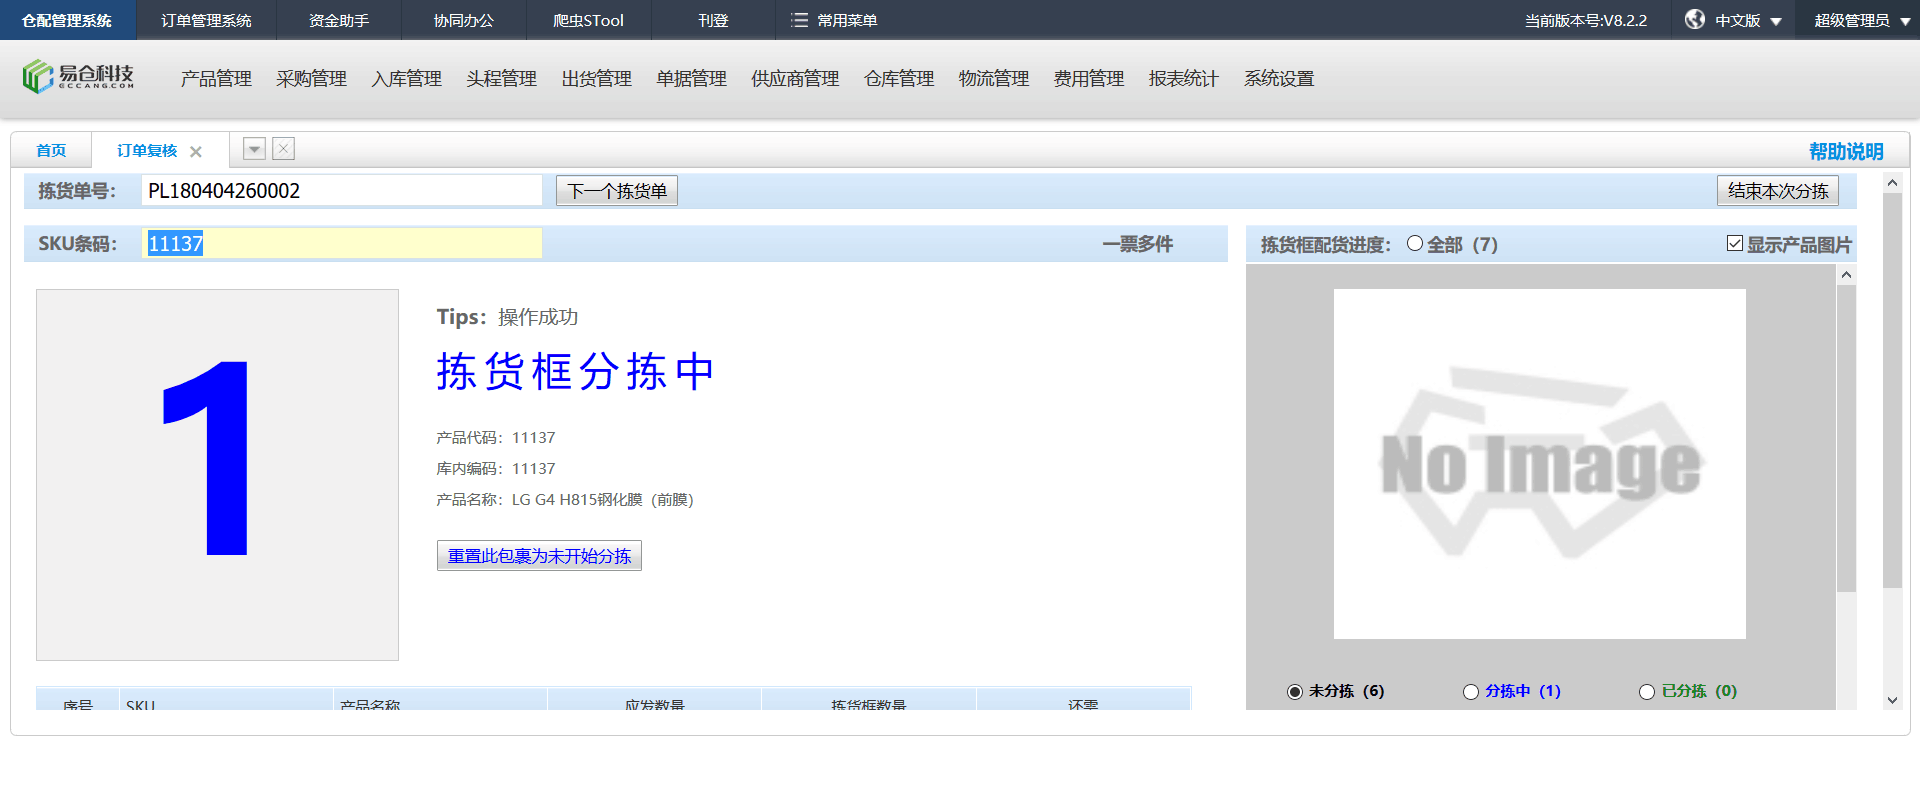Expand the 超级管理员 user dropdown
The height and width of the screenshot is (805, 1920).
1905,21
